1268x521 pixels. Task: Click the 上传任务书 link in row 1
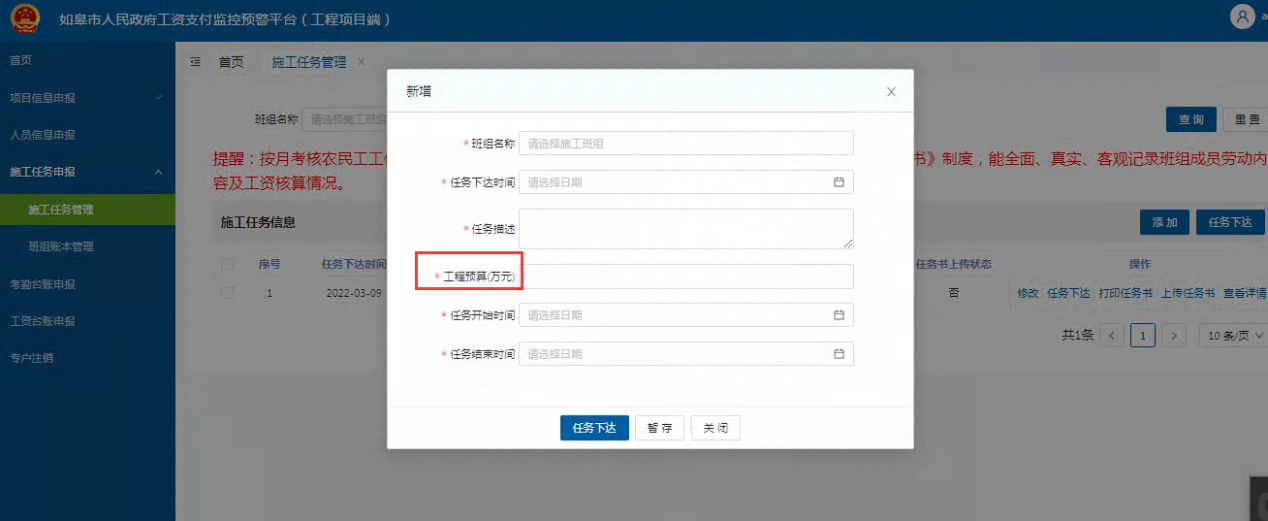pos(1188,293)
